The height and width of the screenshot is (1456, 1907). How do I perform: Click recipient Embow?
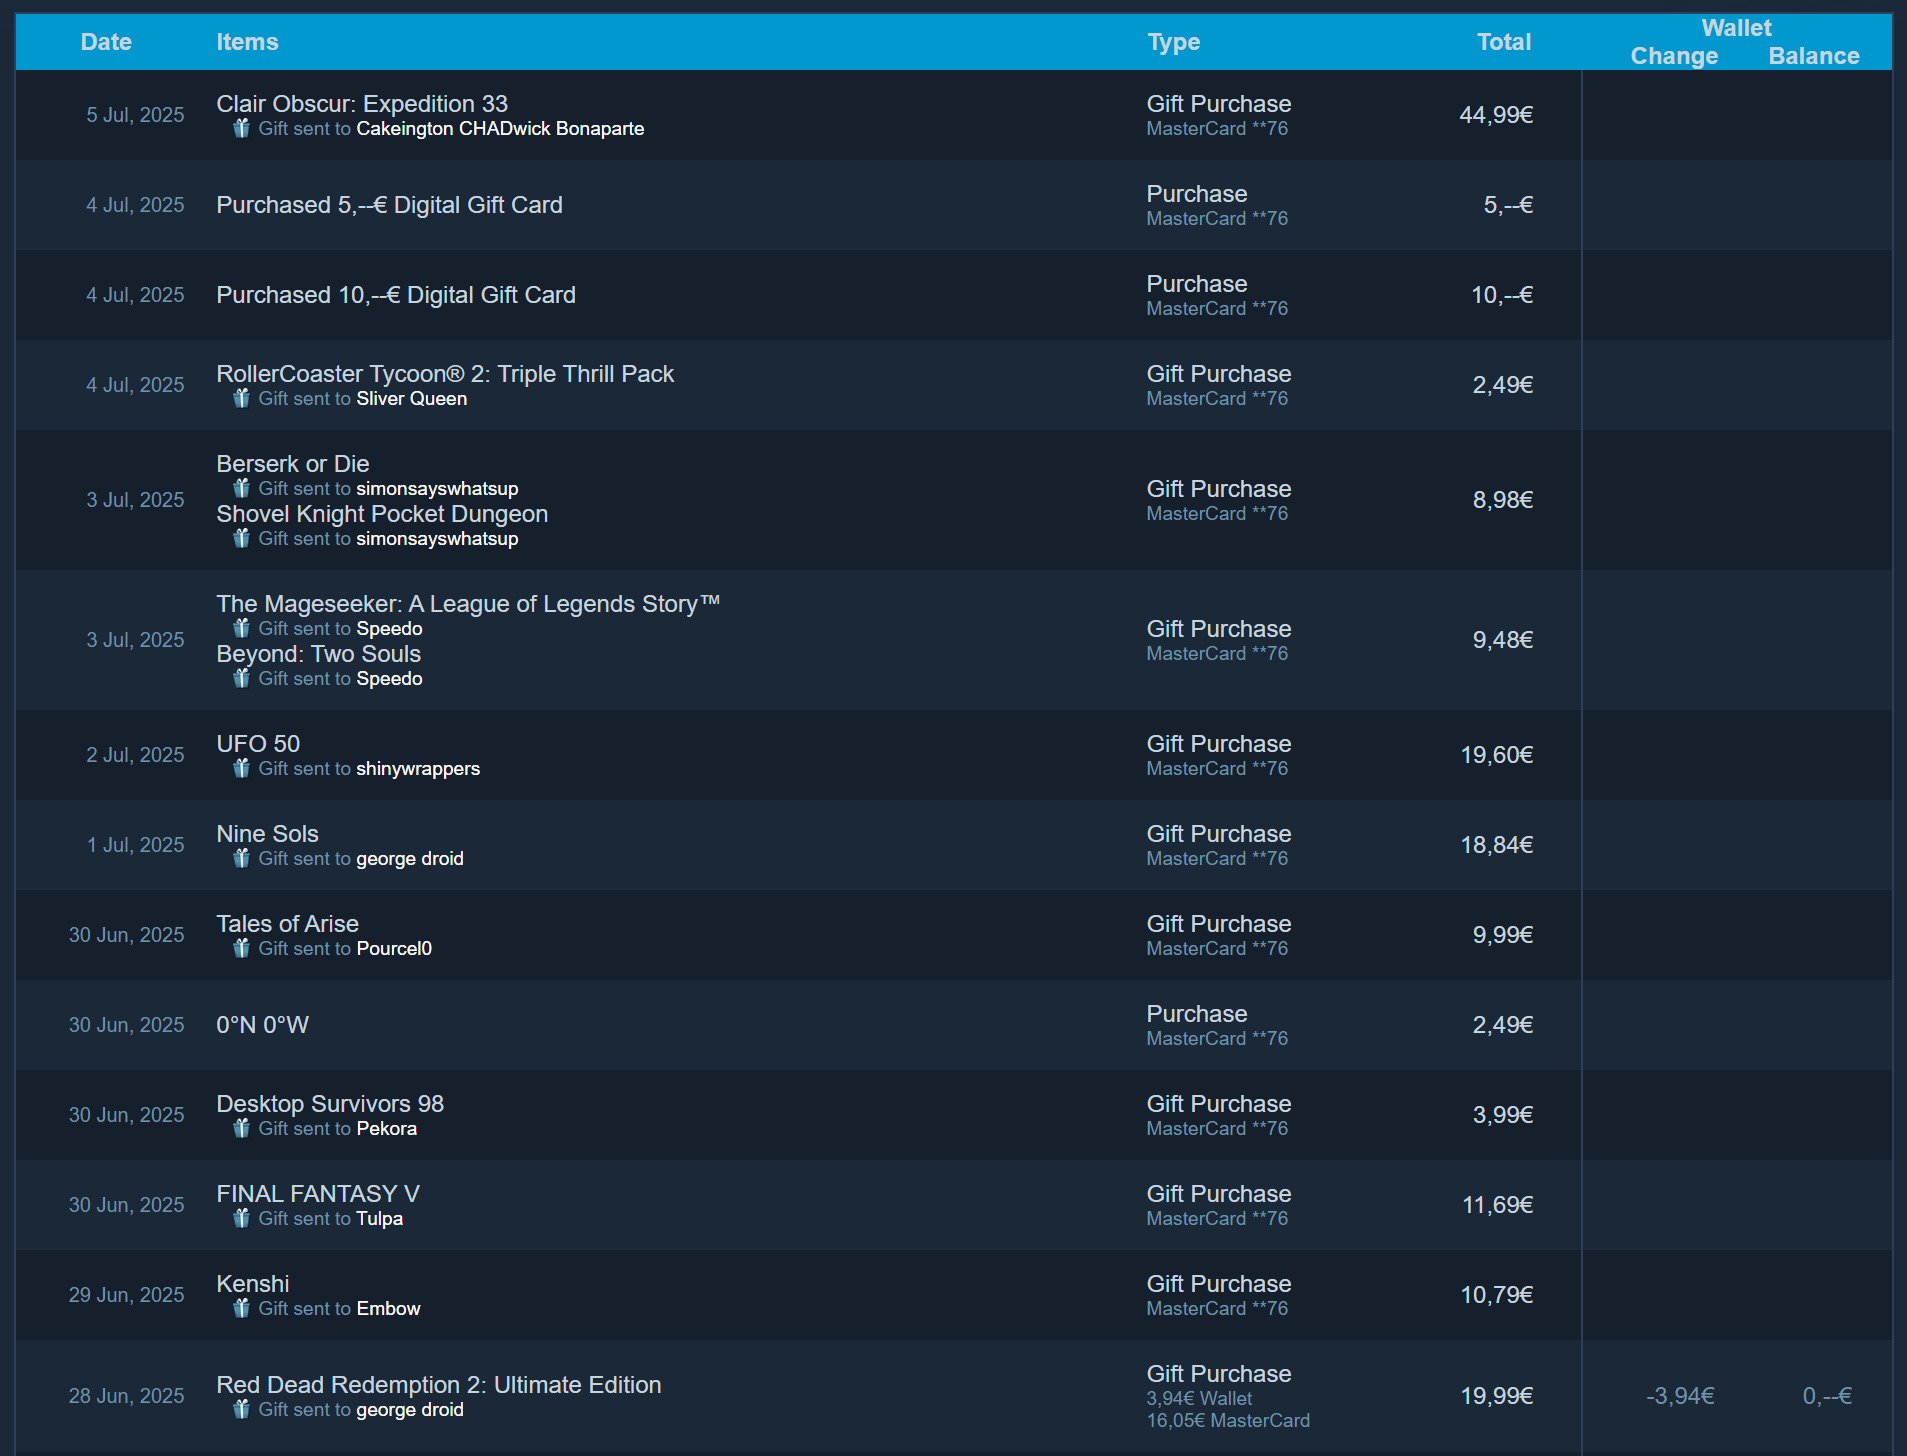[388, 1309]
